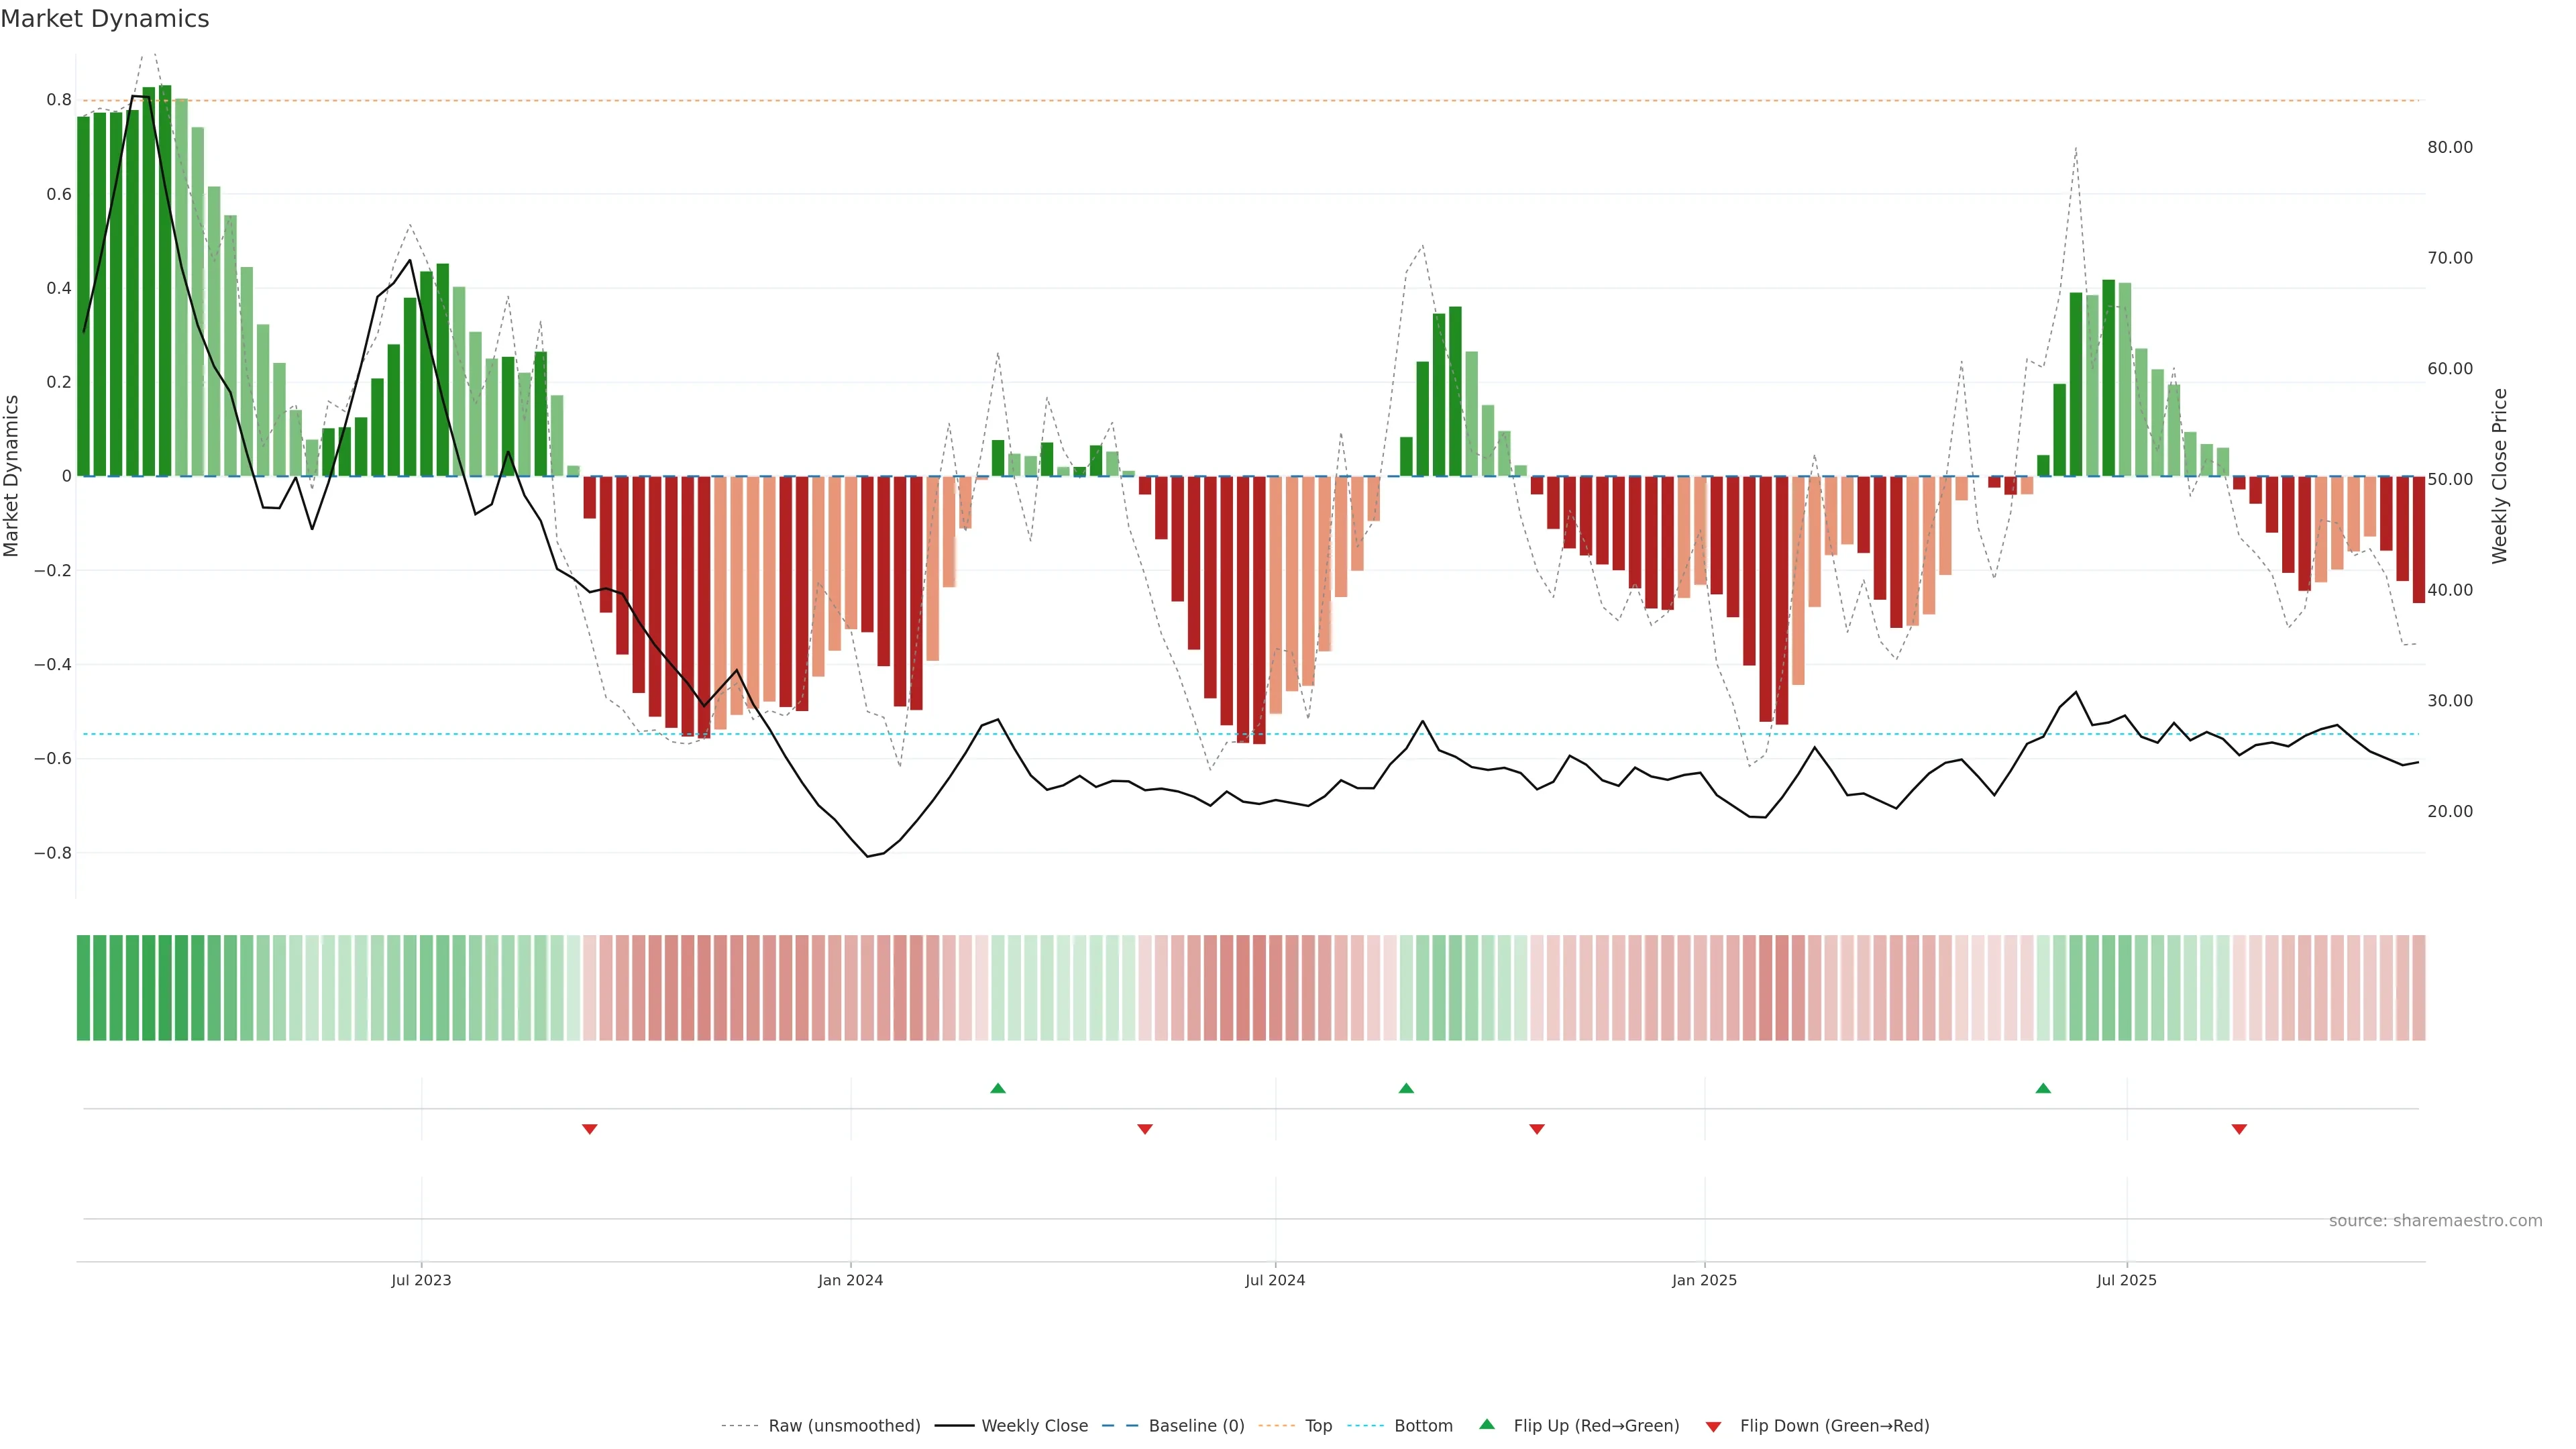Screen dimensions: 2576x1449
Task: Click the source: sharemaestro.com text
Action: (2435, 1221)
